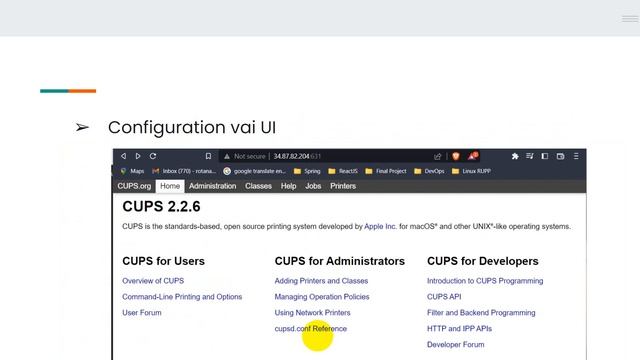The width and height of the screenshot is (640, 360).
Task: Open the extensions puzzle piece icon
Action: pyautogui.click(x=515, y=156)
